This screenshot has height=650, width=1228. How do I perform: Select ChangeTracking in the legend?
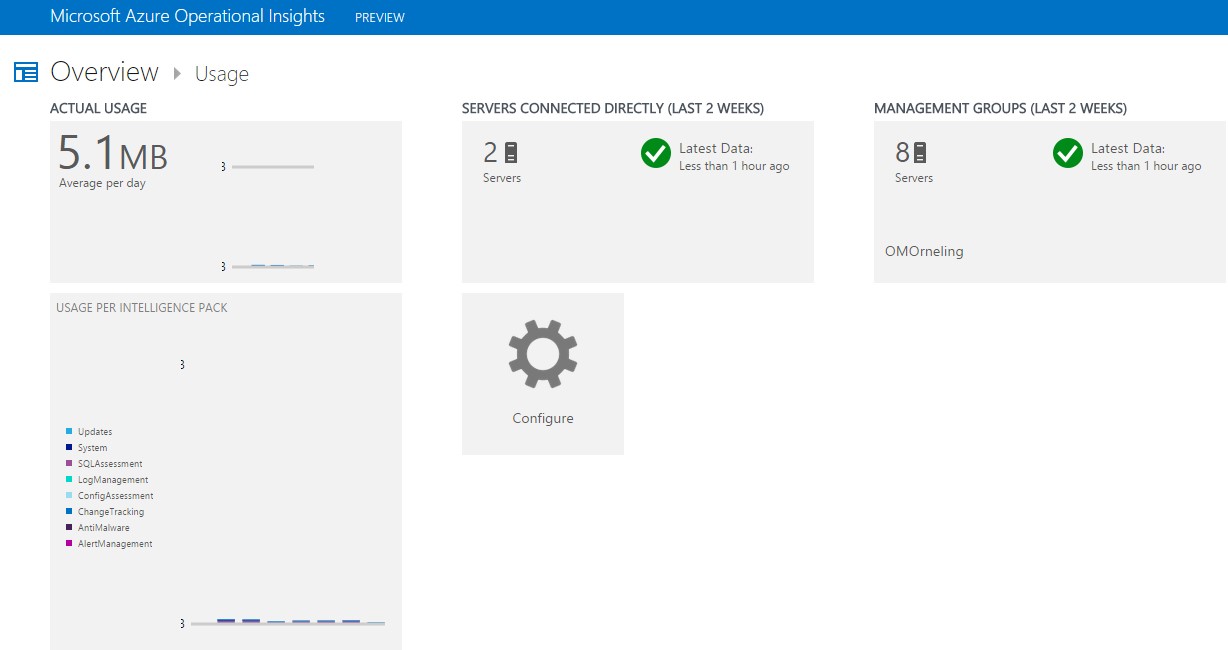(x=111, y=512)
